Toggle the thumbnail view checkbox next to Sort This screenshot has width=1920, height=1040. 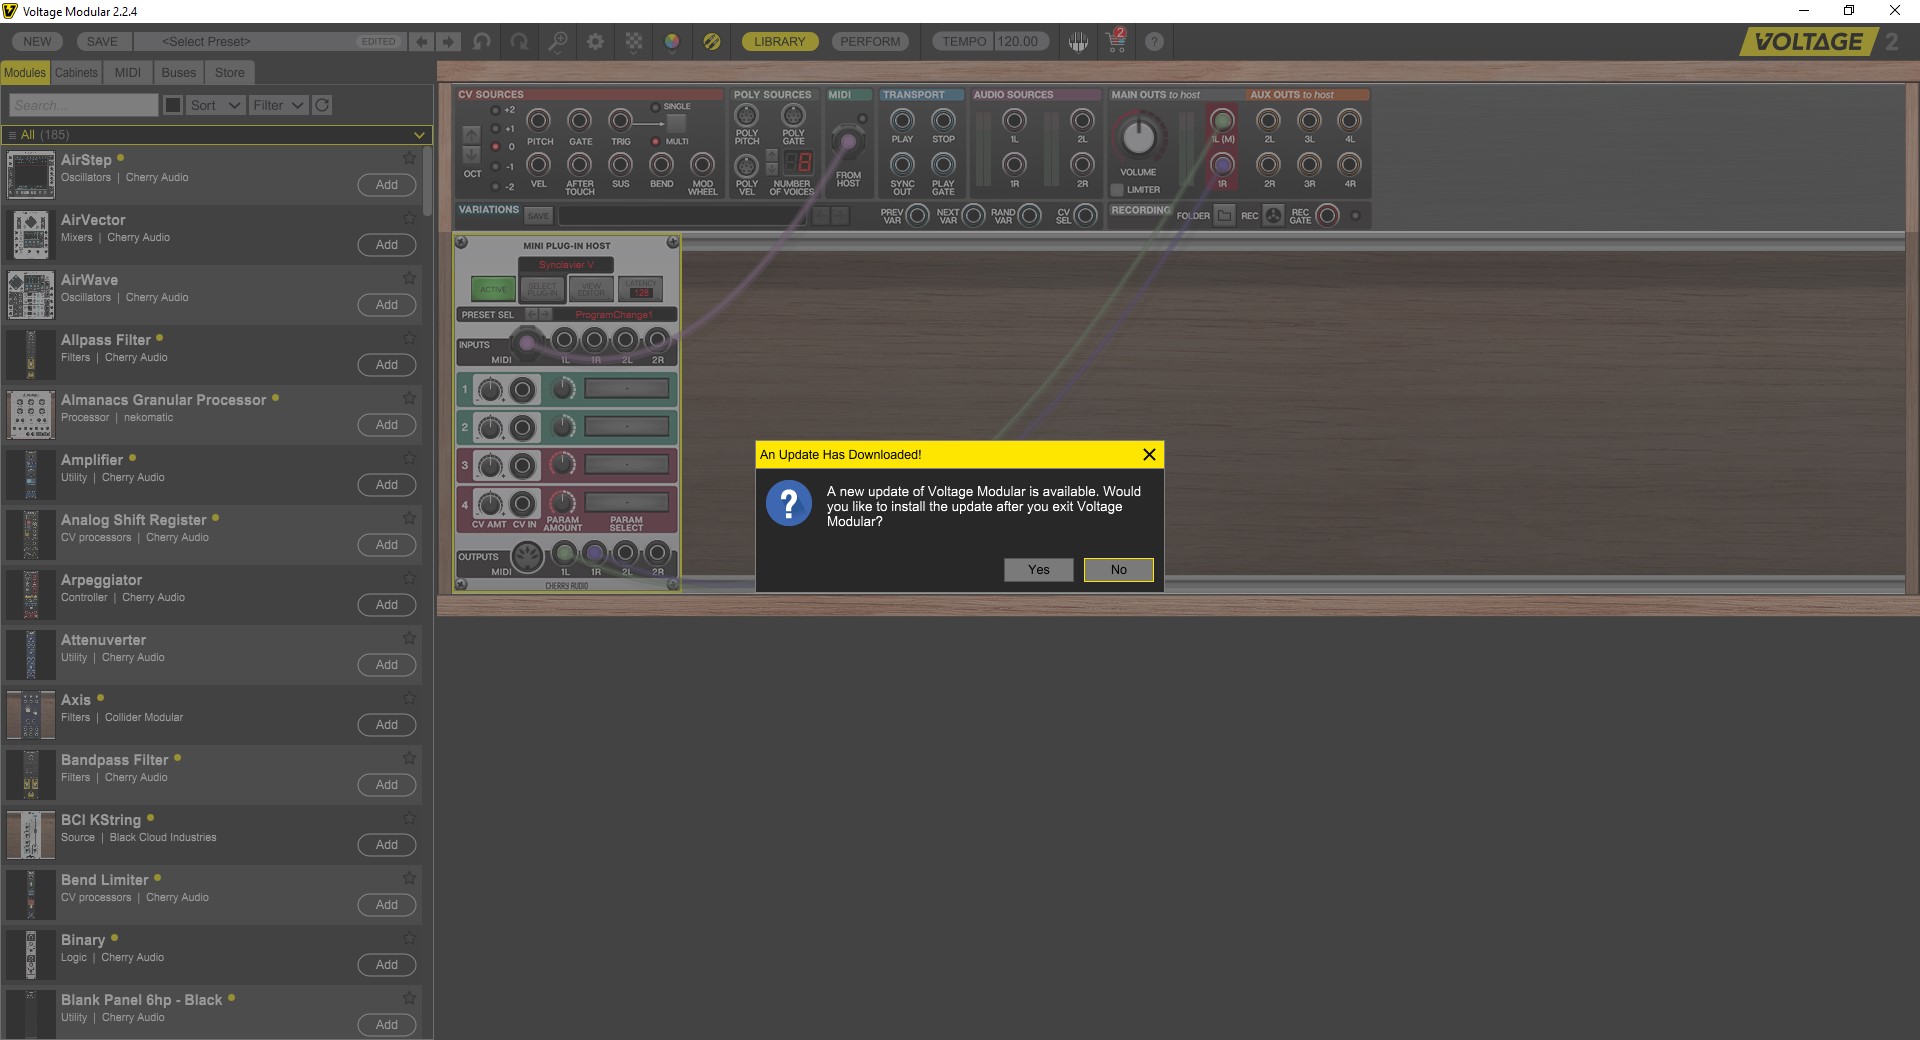click(x=173, y=105)
